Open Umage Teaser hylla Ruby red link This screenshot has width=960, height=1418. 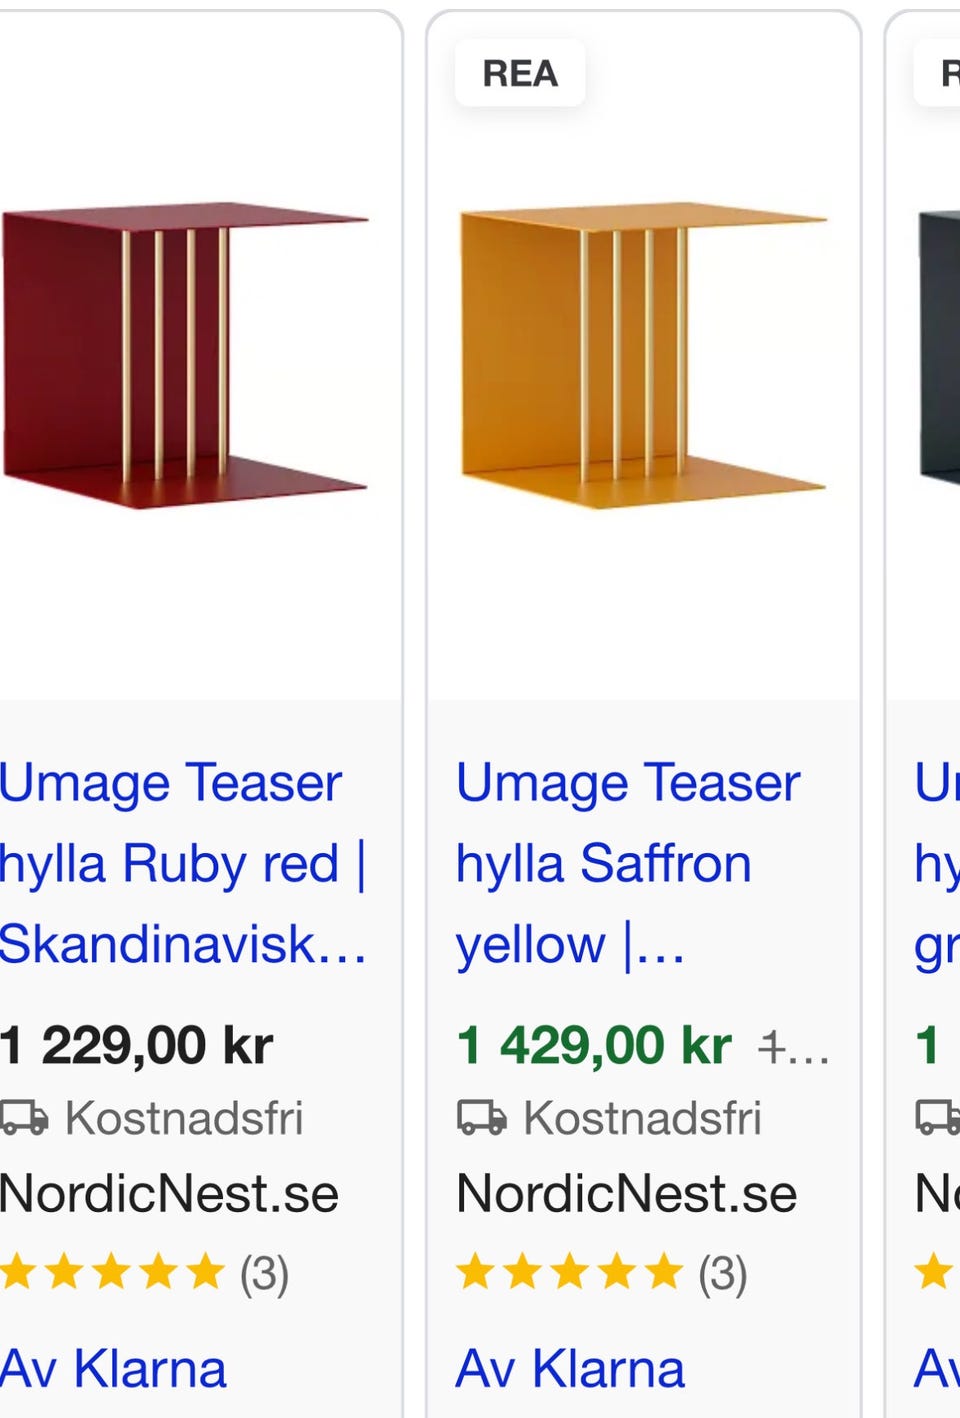coord(183,863)
